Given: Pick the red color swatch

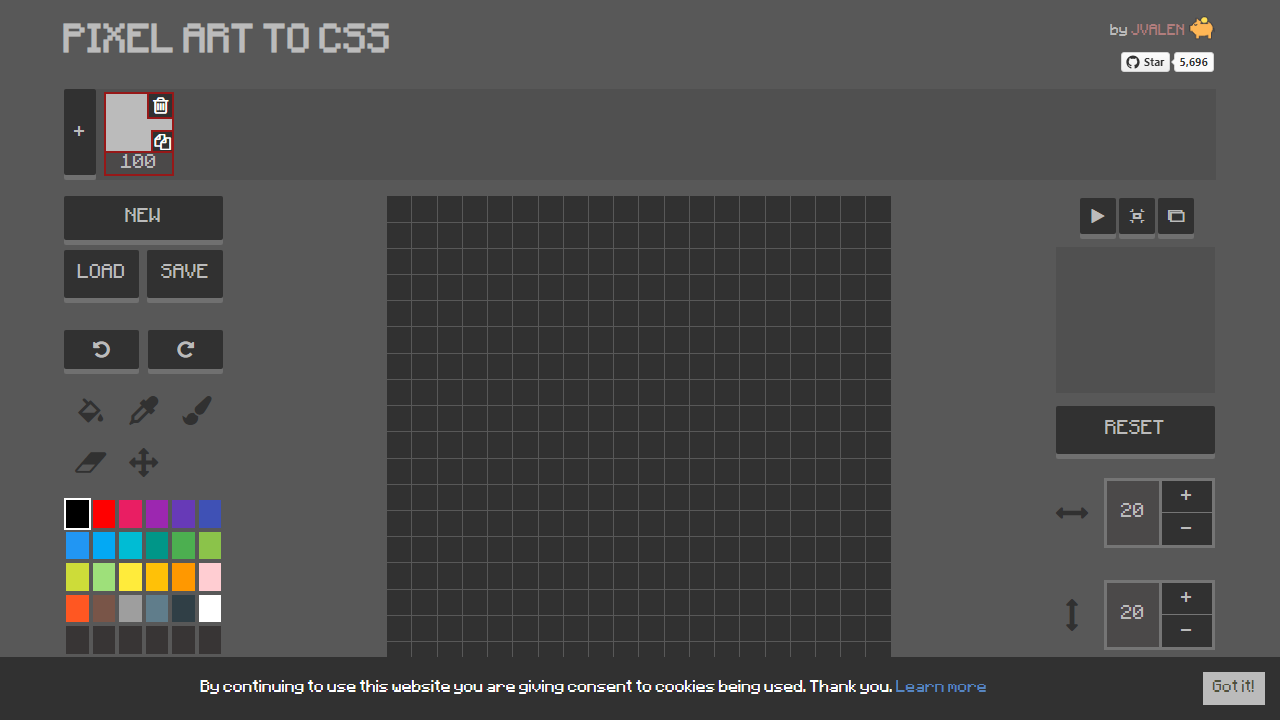Looking at the screenshot, I should coord(104,514).
